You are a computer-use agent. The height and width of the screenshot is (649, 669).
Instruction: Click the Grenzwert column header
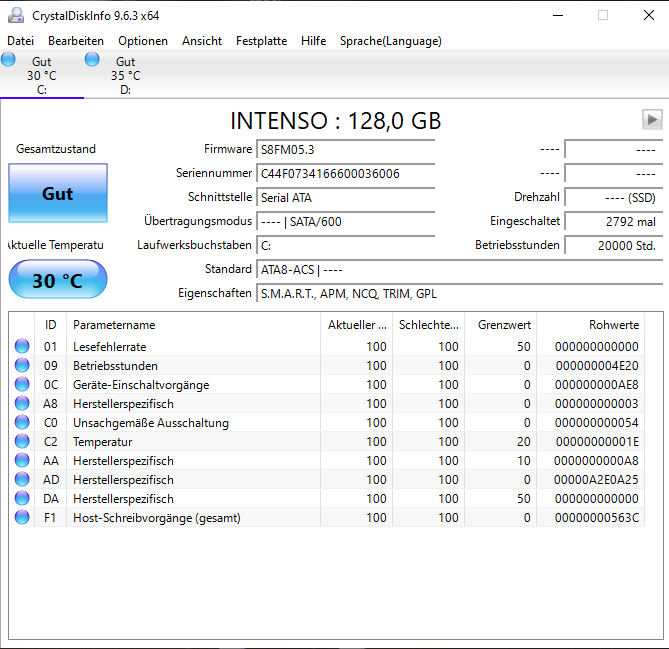click(x=500, y=325)
